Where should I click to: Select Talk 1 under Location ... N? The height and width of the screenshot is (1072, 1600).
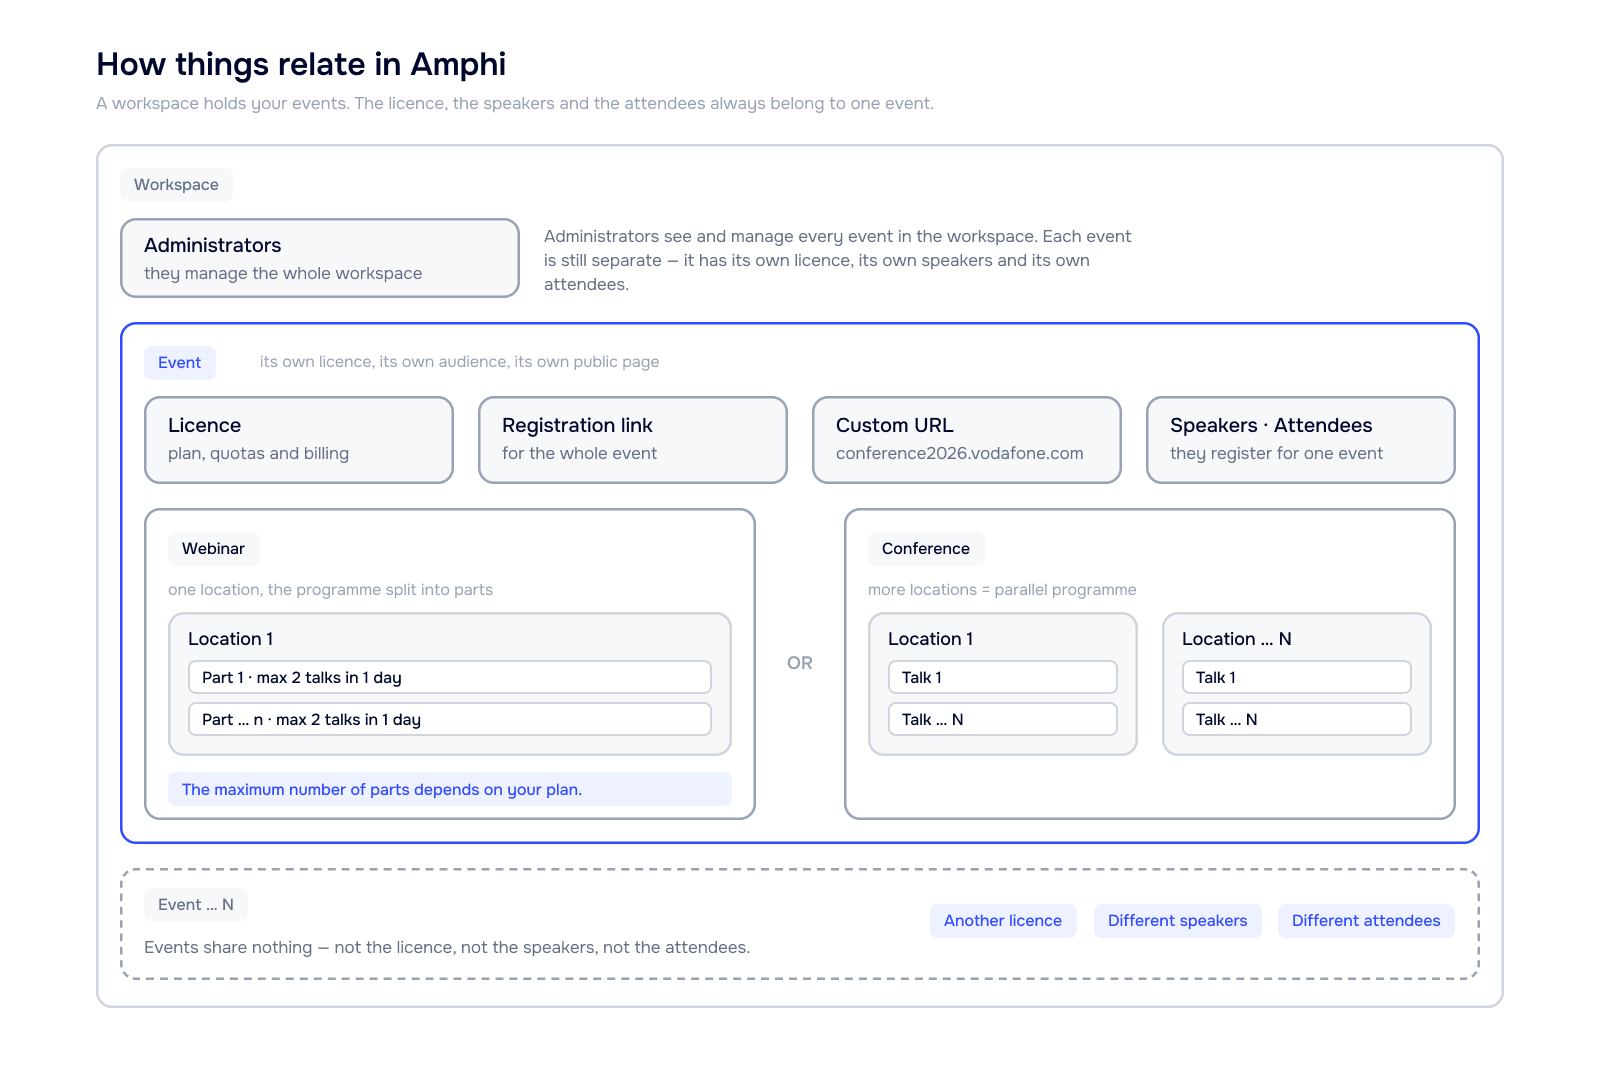pyautogui.click(x=1297, y=677)
